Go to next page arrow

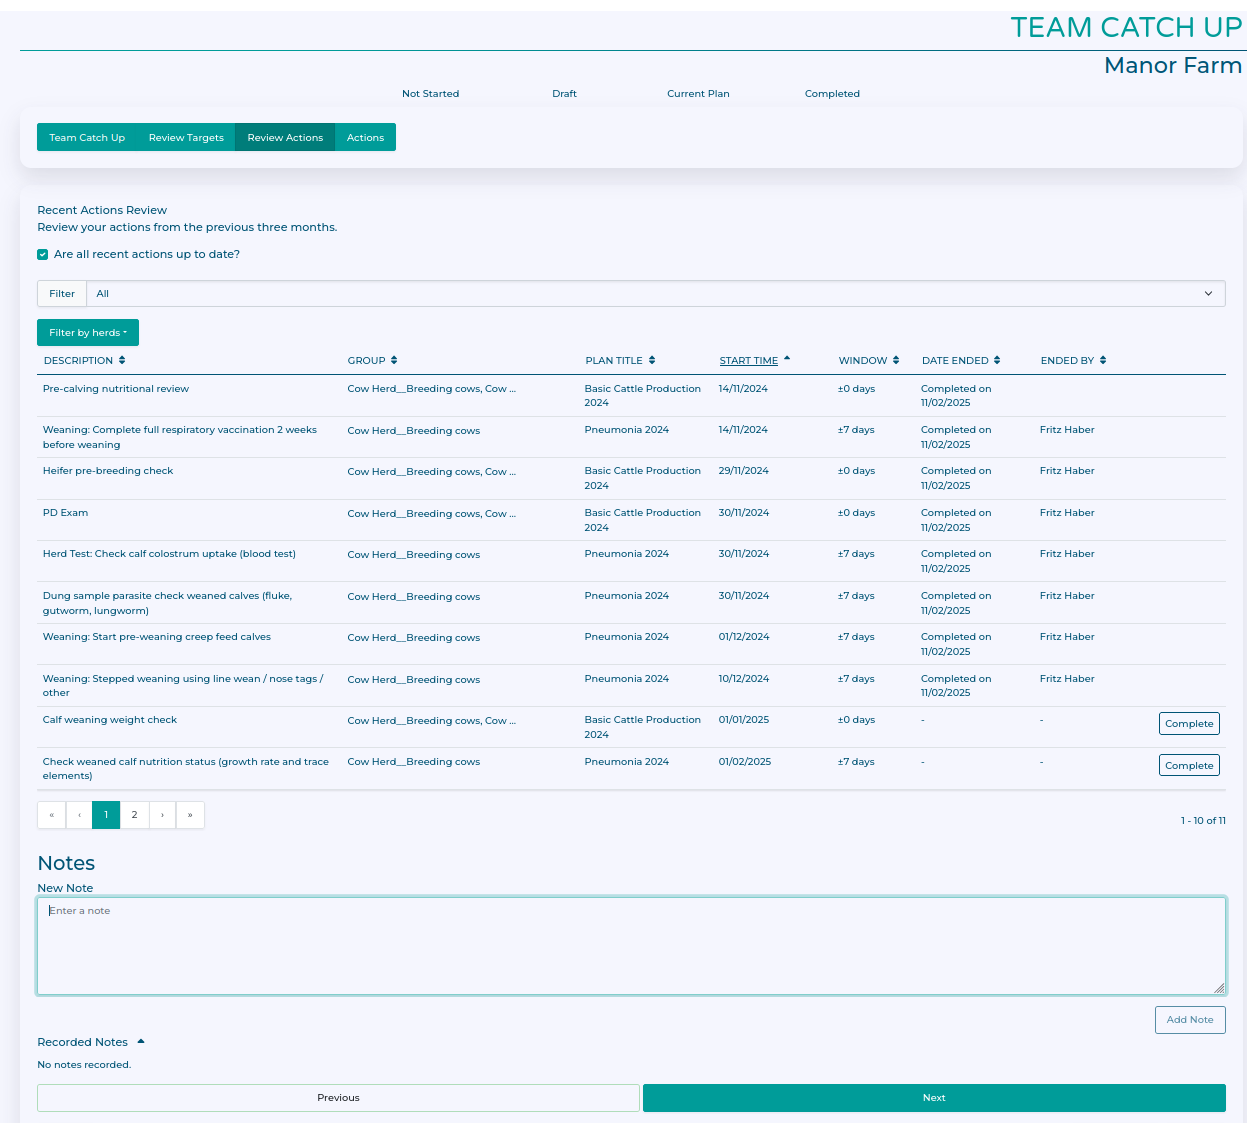click(162, 815)
